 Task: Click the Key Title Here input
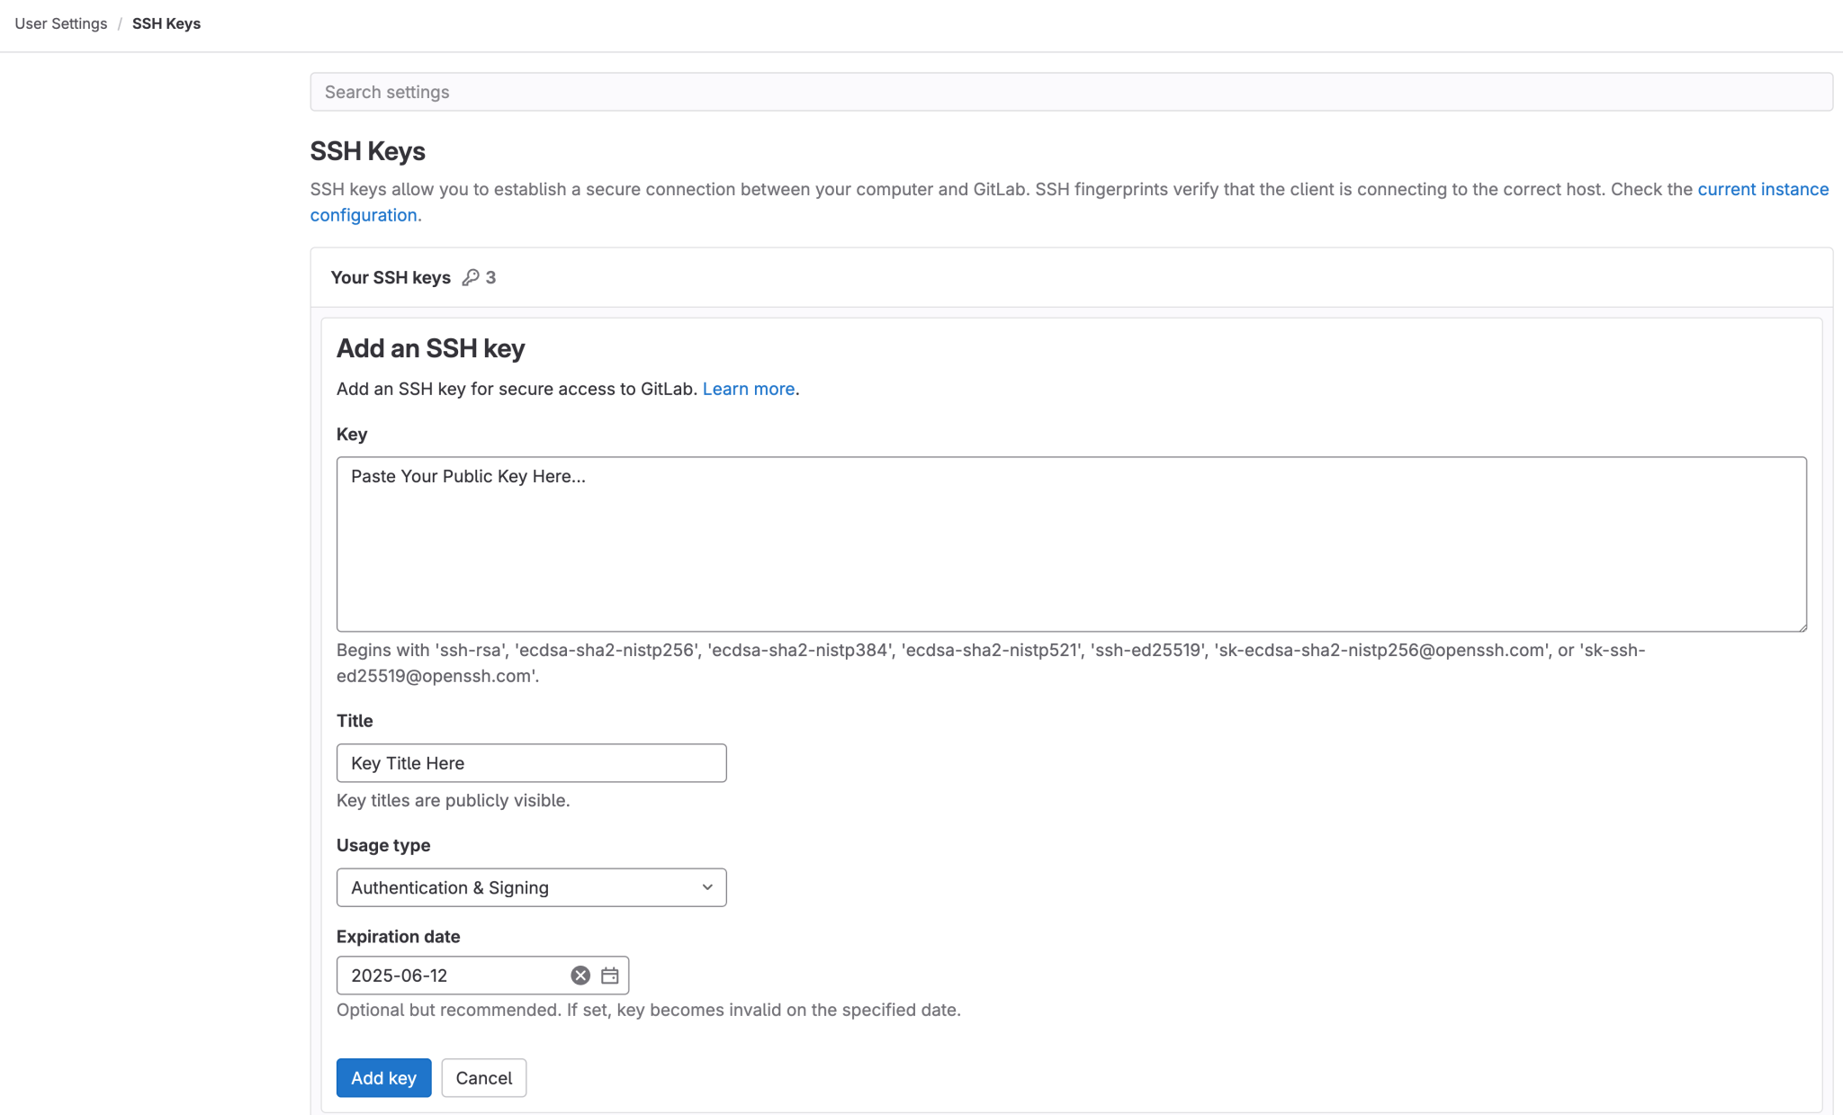tap(531, 762)
